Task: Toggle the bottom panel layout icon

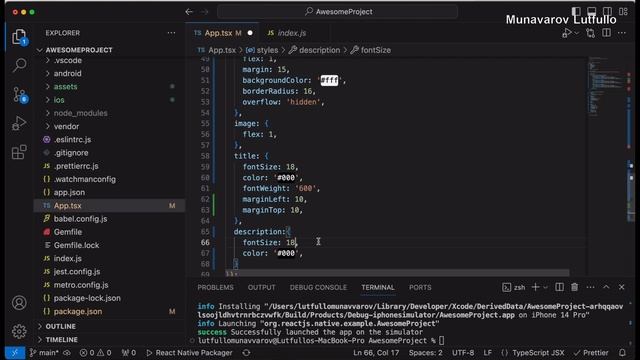Action: pos(591,11)
